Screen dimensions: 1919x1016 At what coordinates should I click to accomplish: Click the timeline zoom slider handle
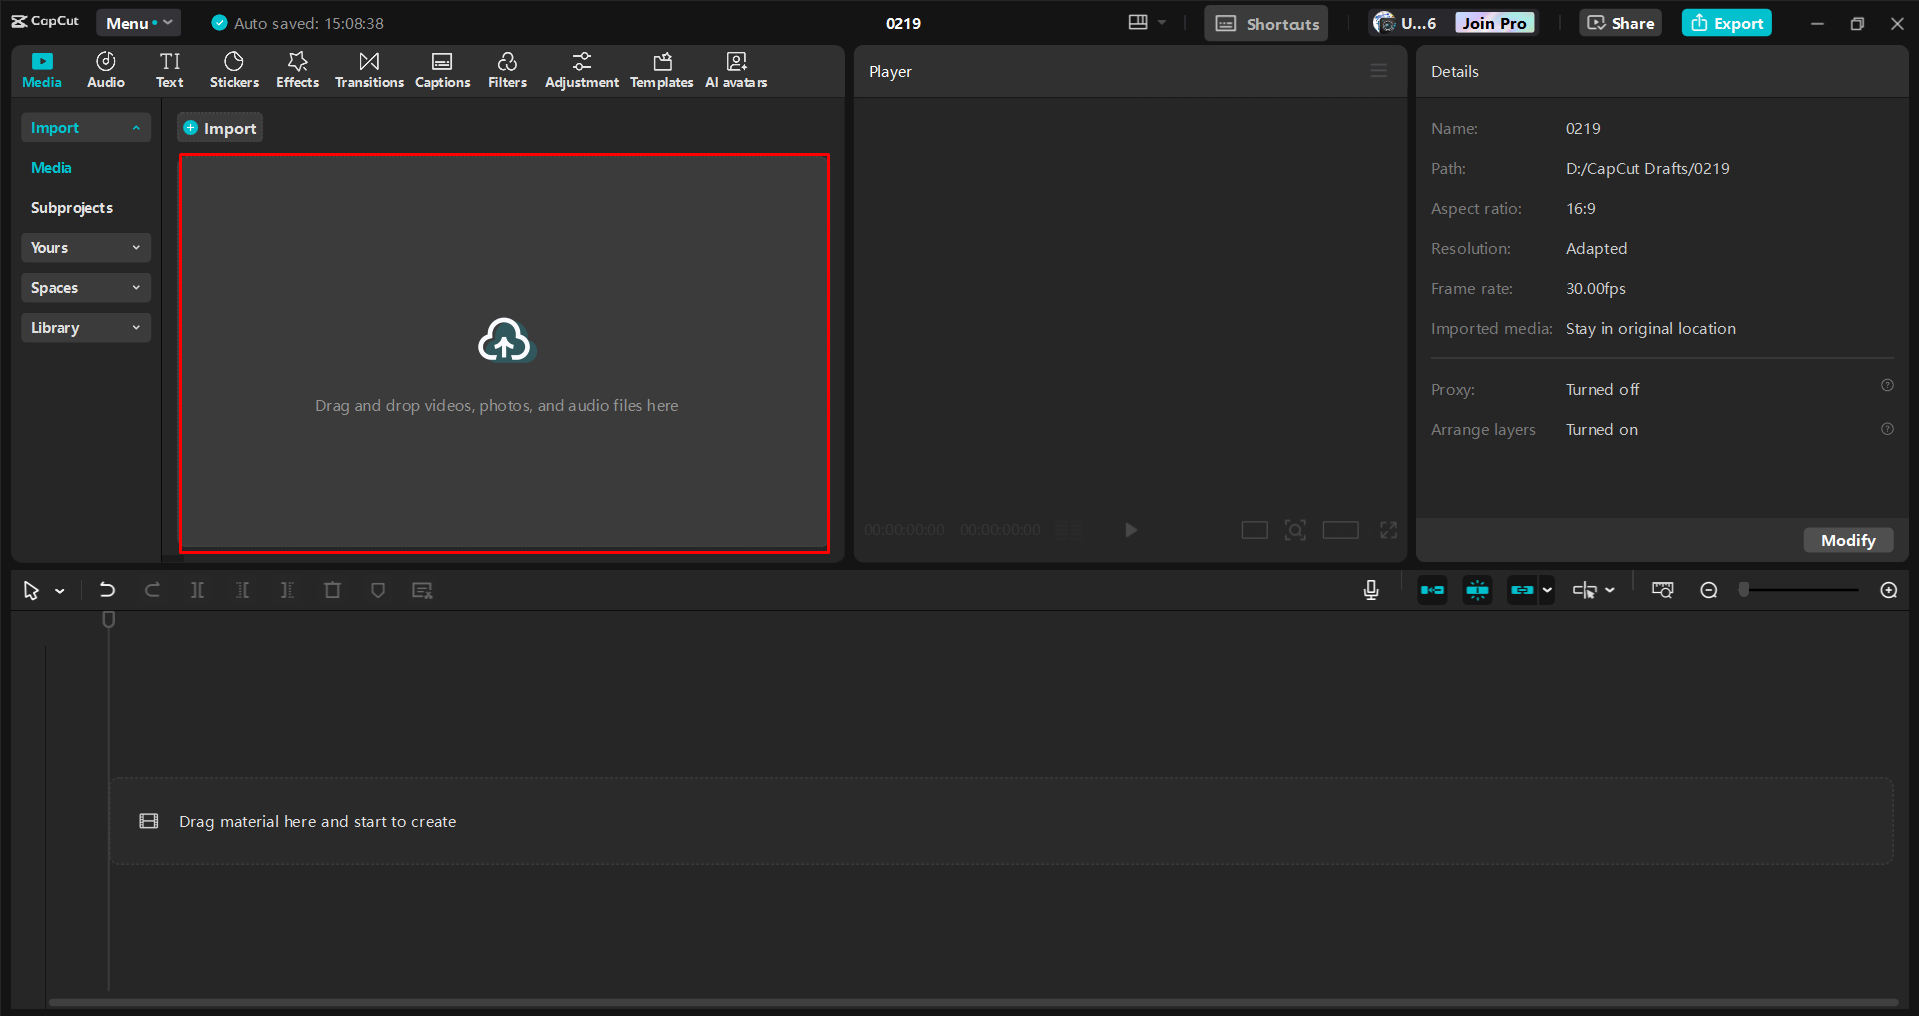1744,590
